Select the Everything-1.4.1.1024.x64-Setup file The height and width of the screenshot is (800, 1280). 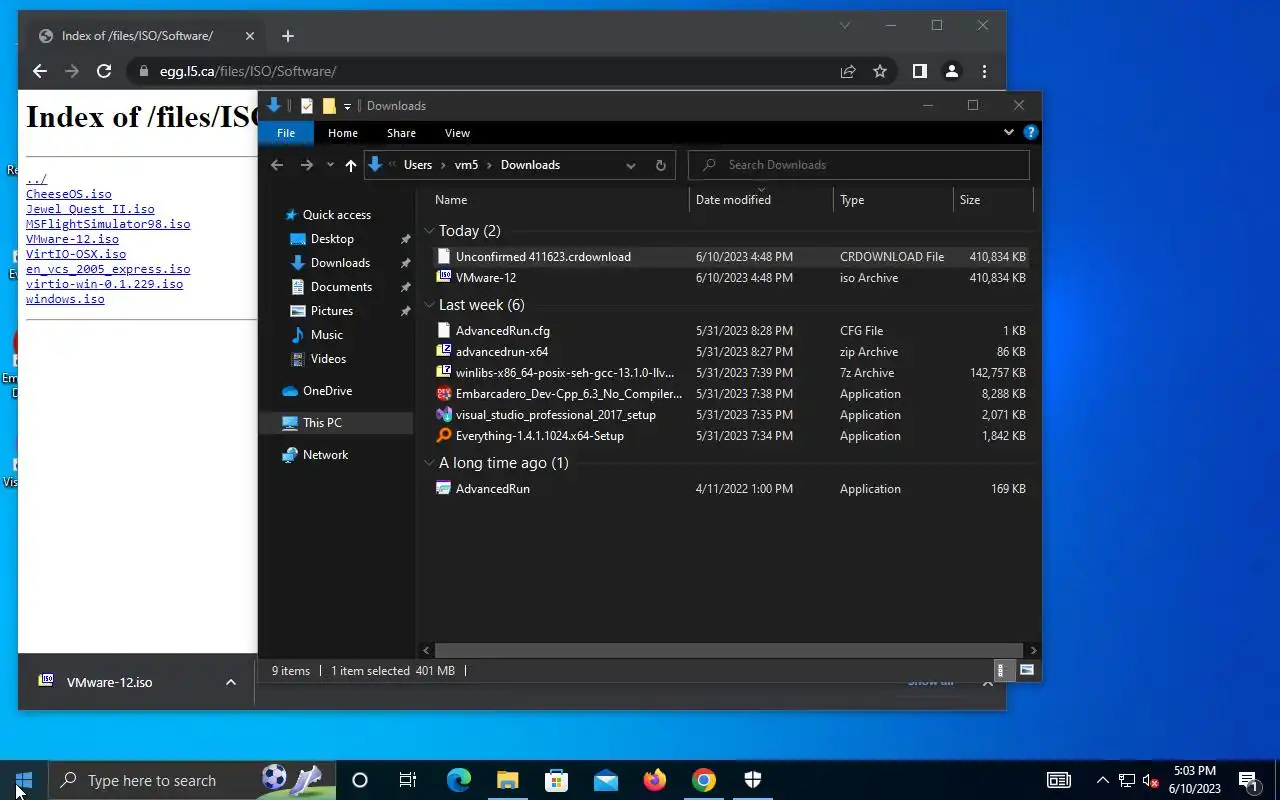point(731,436)
